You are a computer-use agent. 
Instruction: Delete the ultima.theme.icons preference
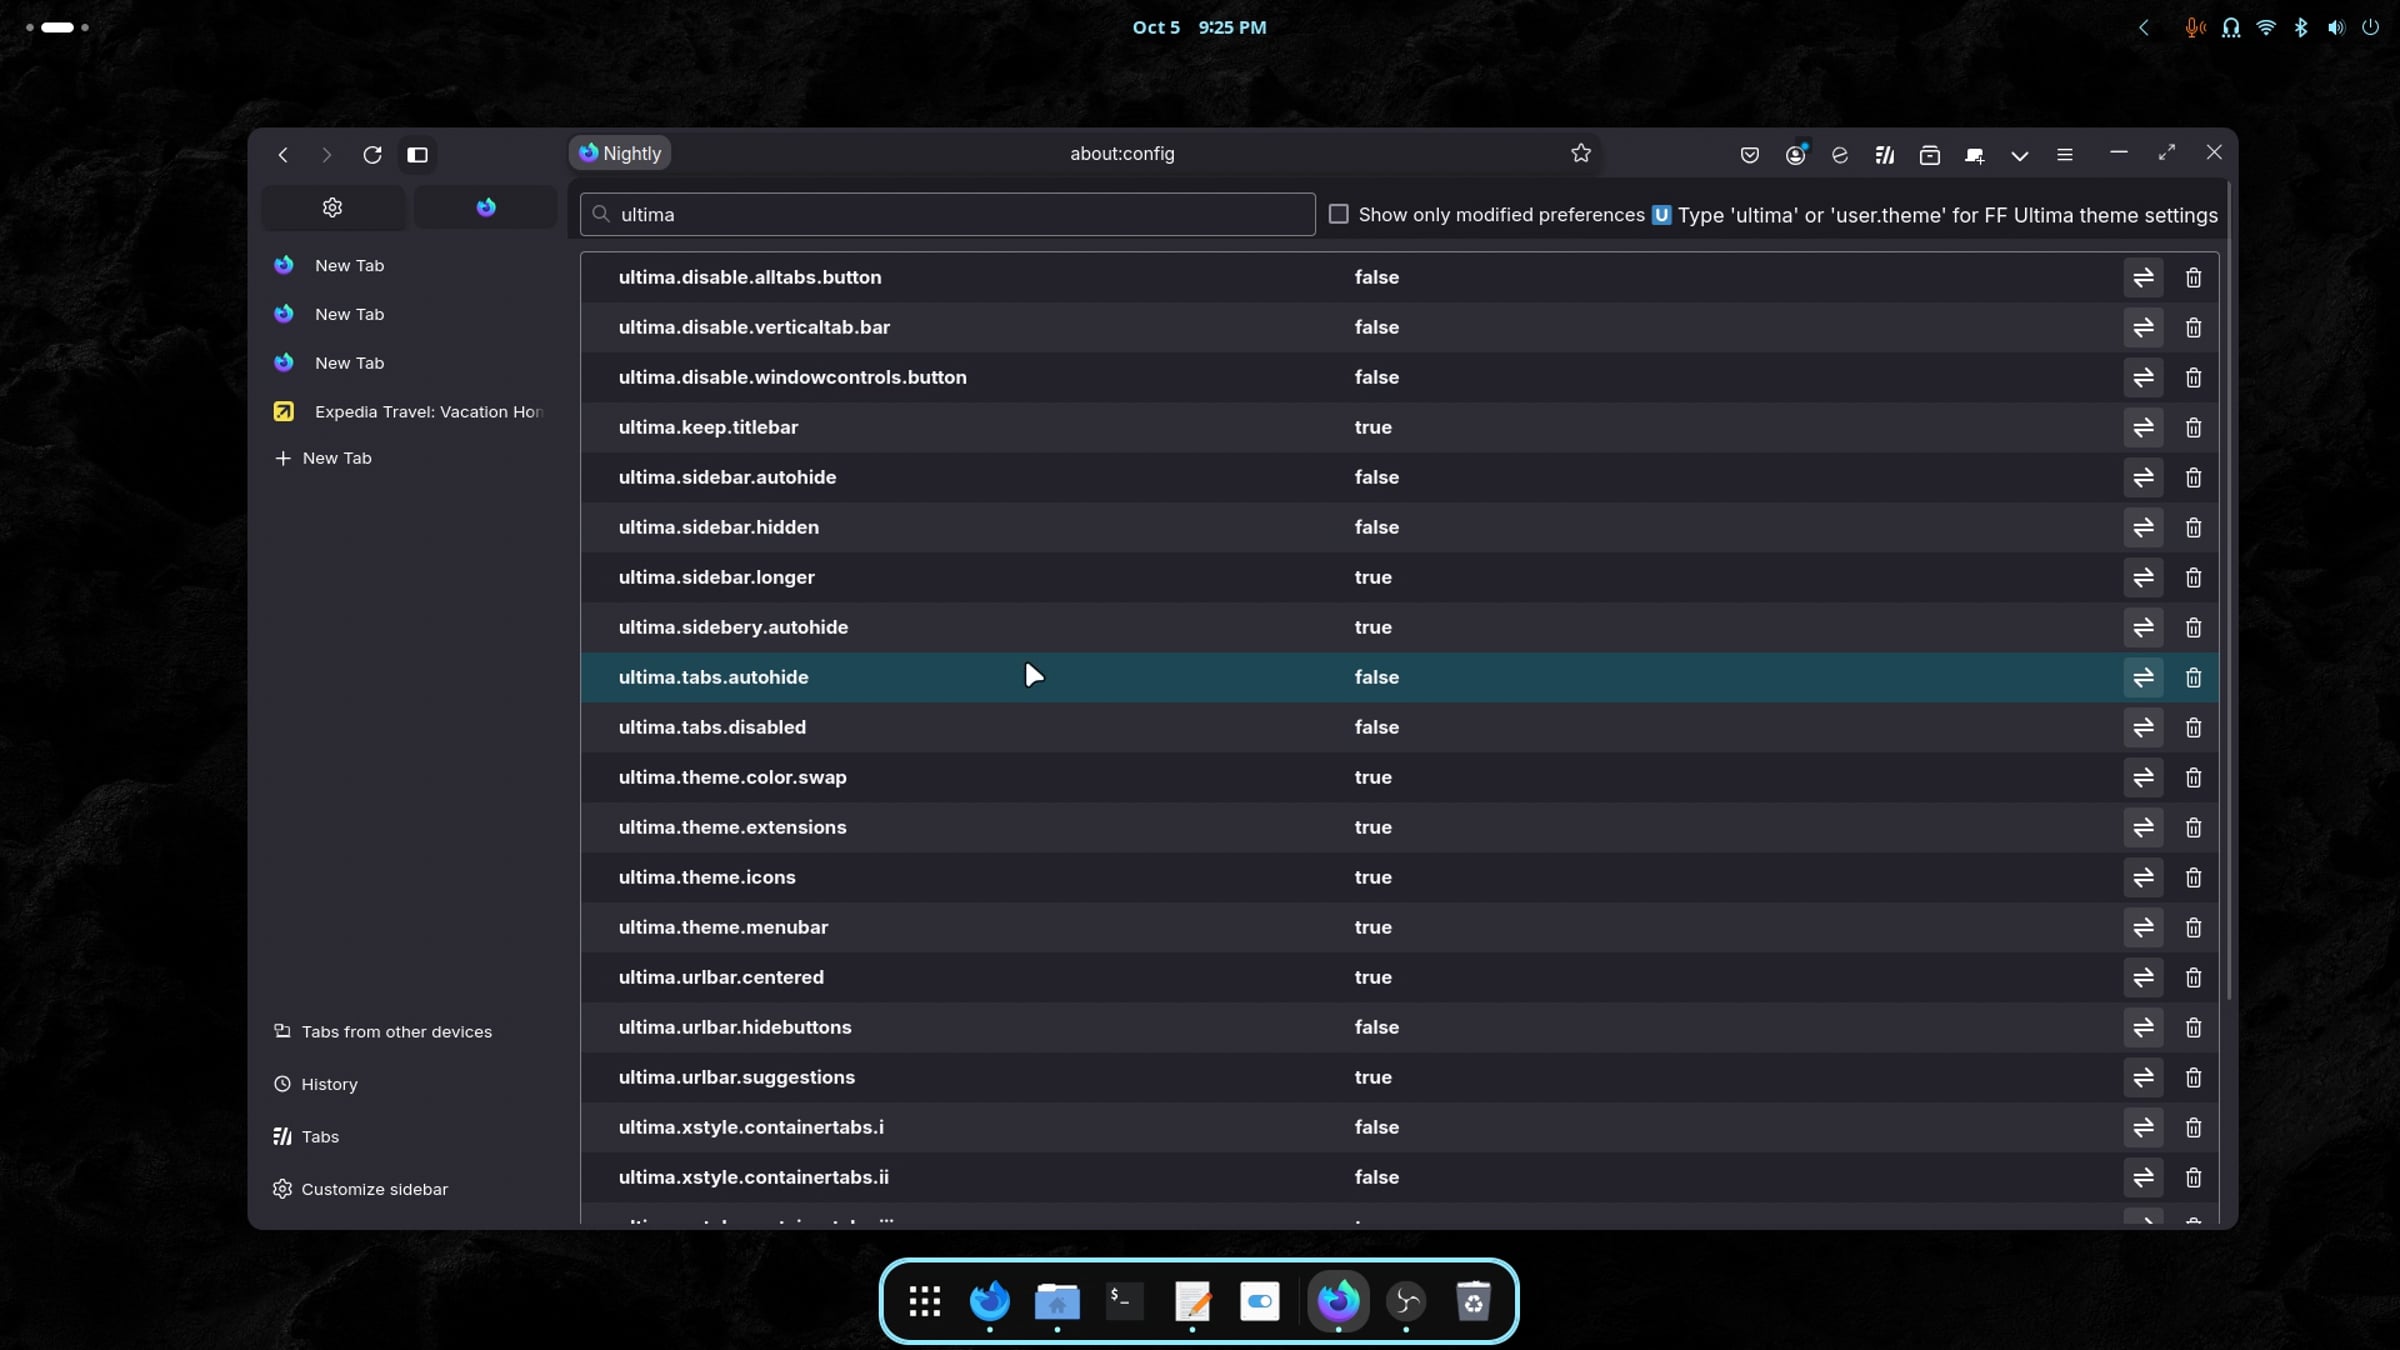[2193, 878]
